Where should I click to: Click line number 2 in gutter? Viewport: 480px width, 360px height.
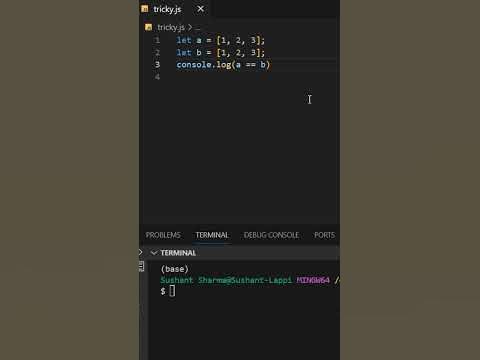[157, 52]
